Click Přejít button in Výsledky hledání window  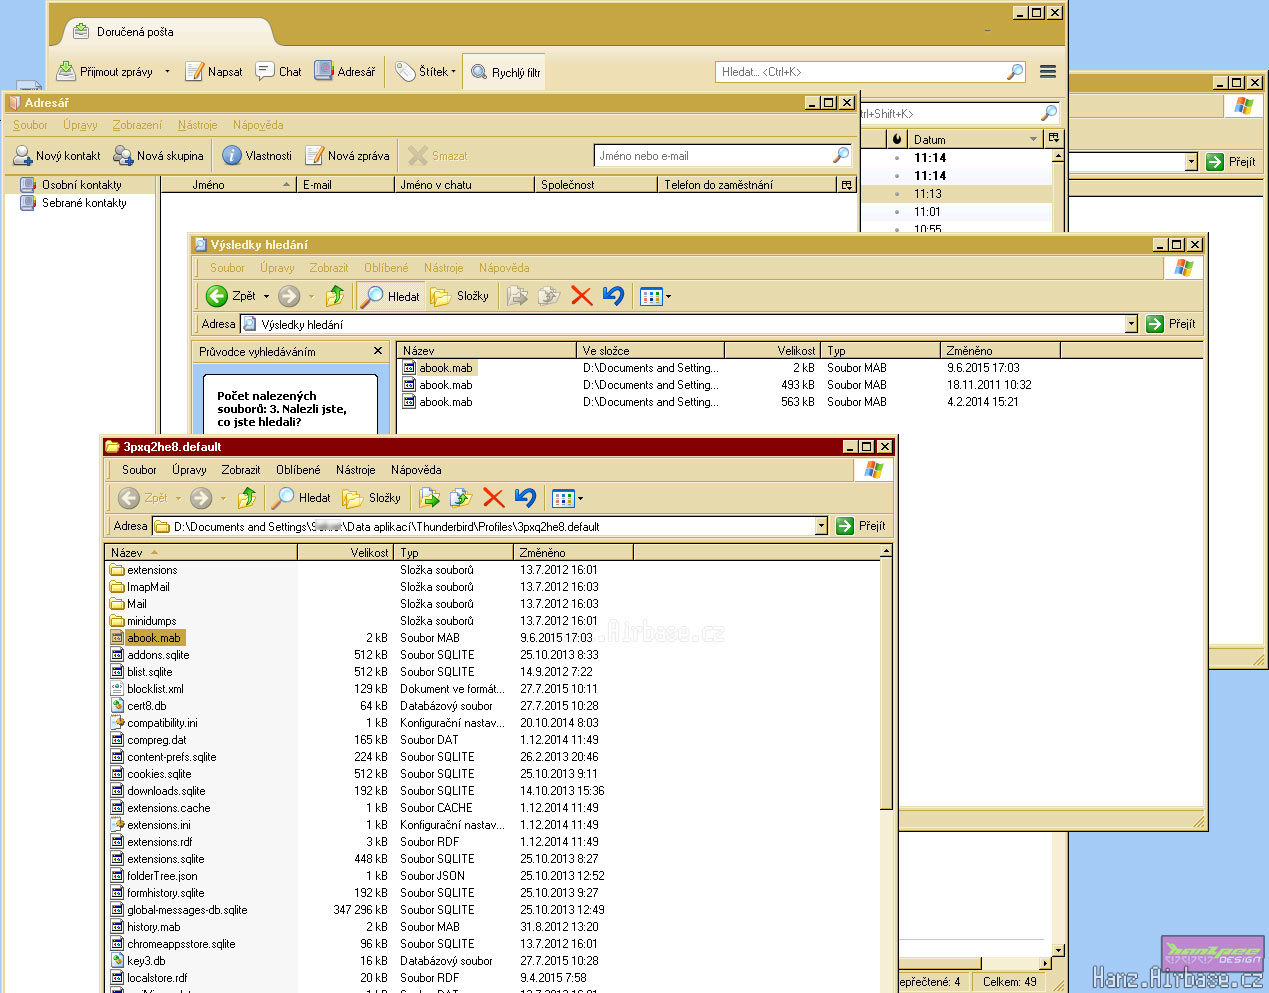click(1171, 324)
